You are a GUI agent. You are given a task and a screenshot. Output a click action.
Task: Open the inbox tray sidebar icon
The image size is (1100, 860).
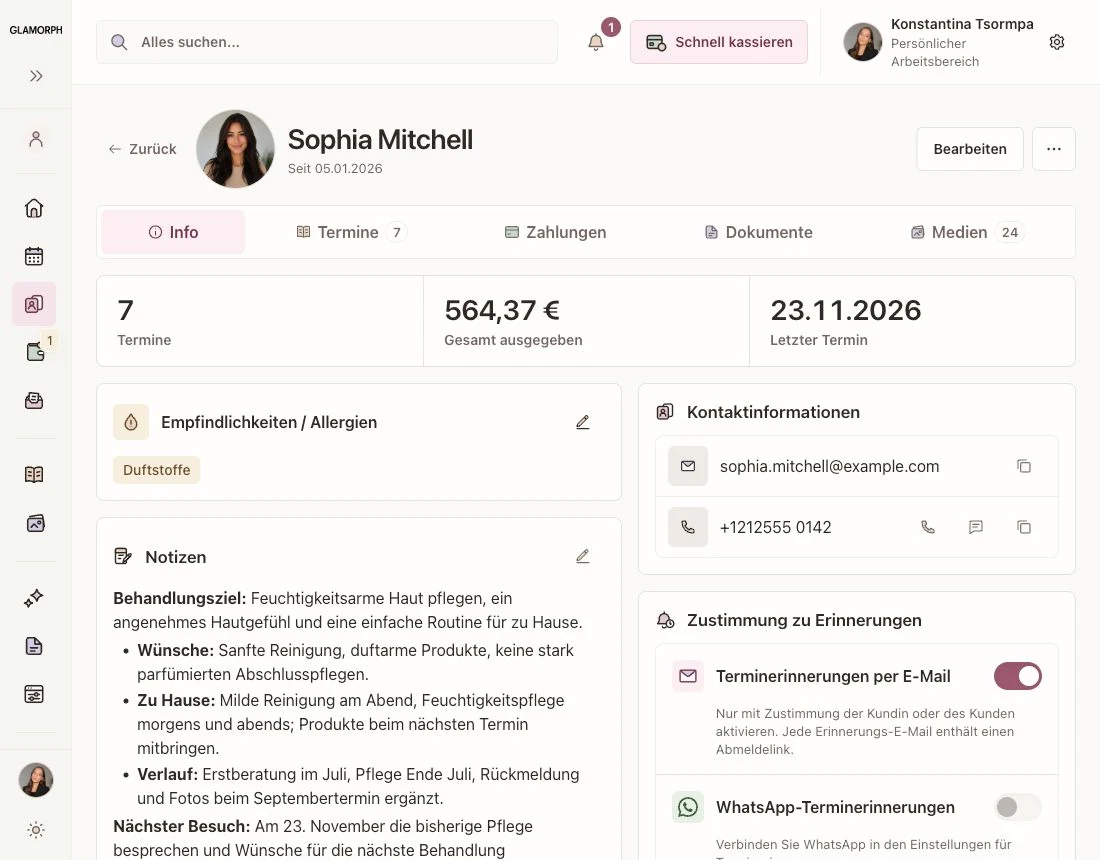click(x=34, y=401)
